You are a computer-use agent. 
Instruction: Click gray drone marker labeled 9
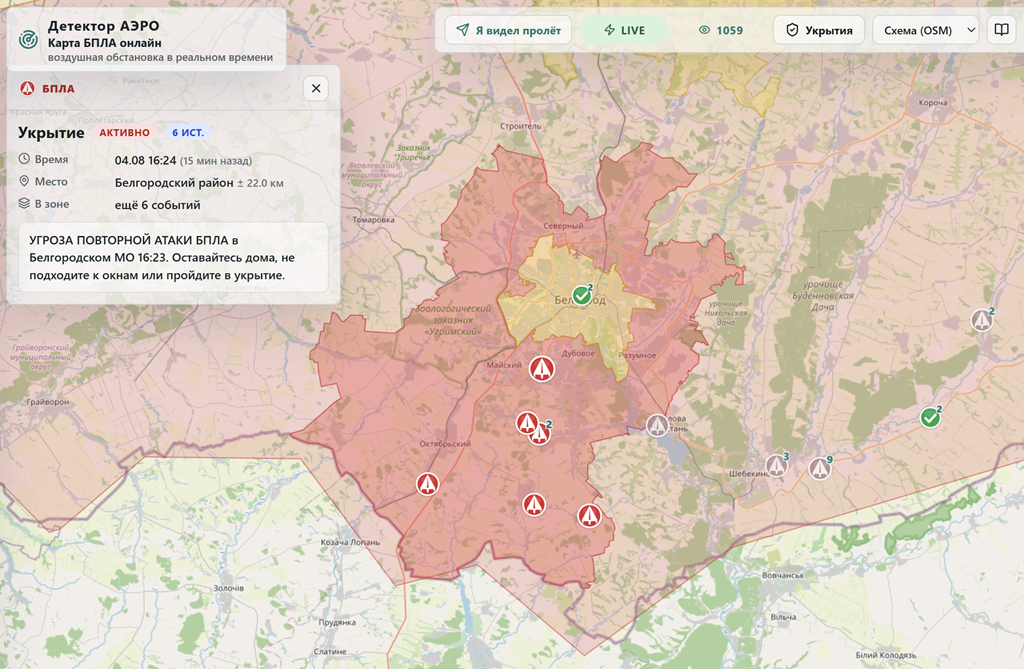click(820, 468)
